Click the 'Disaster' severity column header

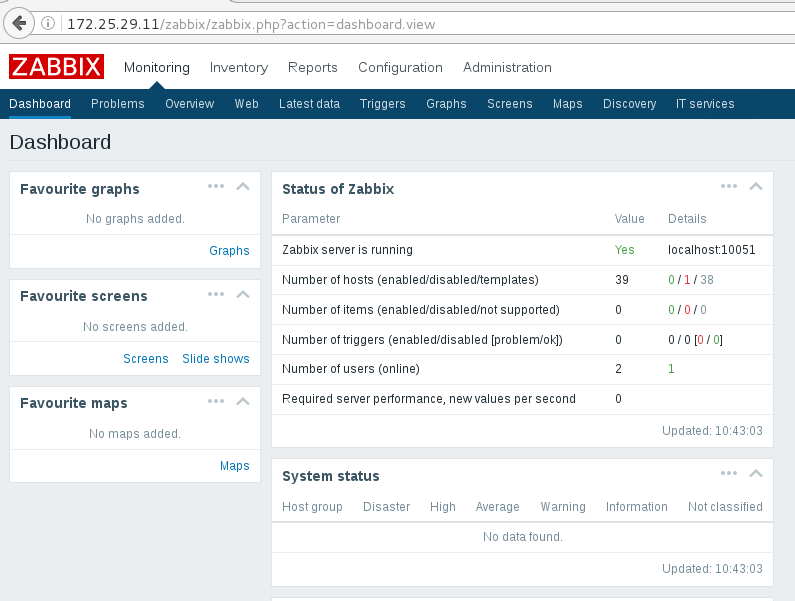click(386, 507)
